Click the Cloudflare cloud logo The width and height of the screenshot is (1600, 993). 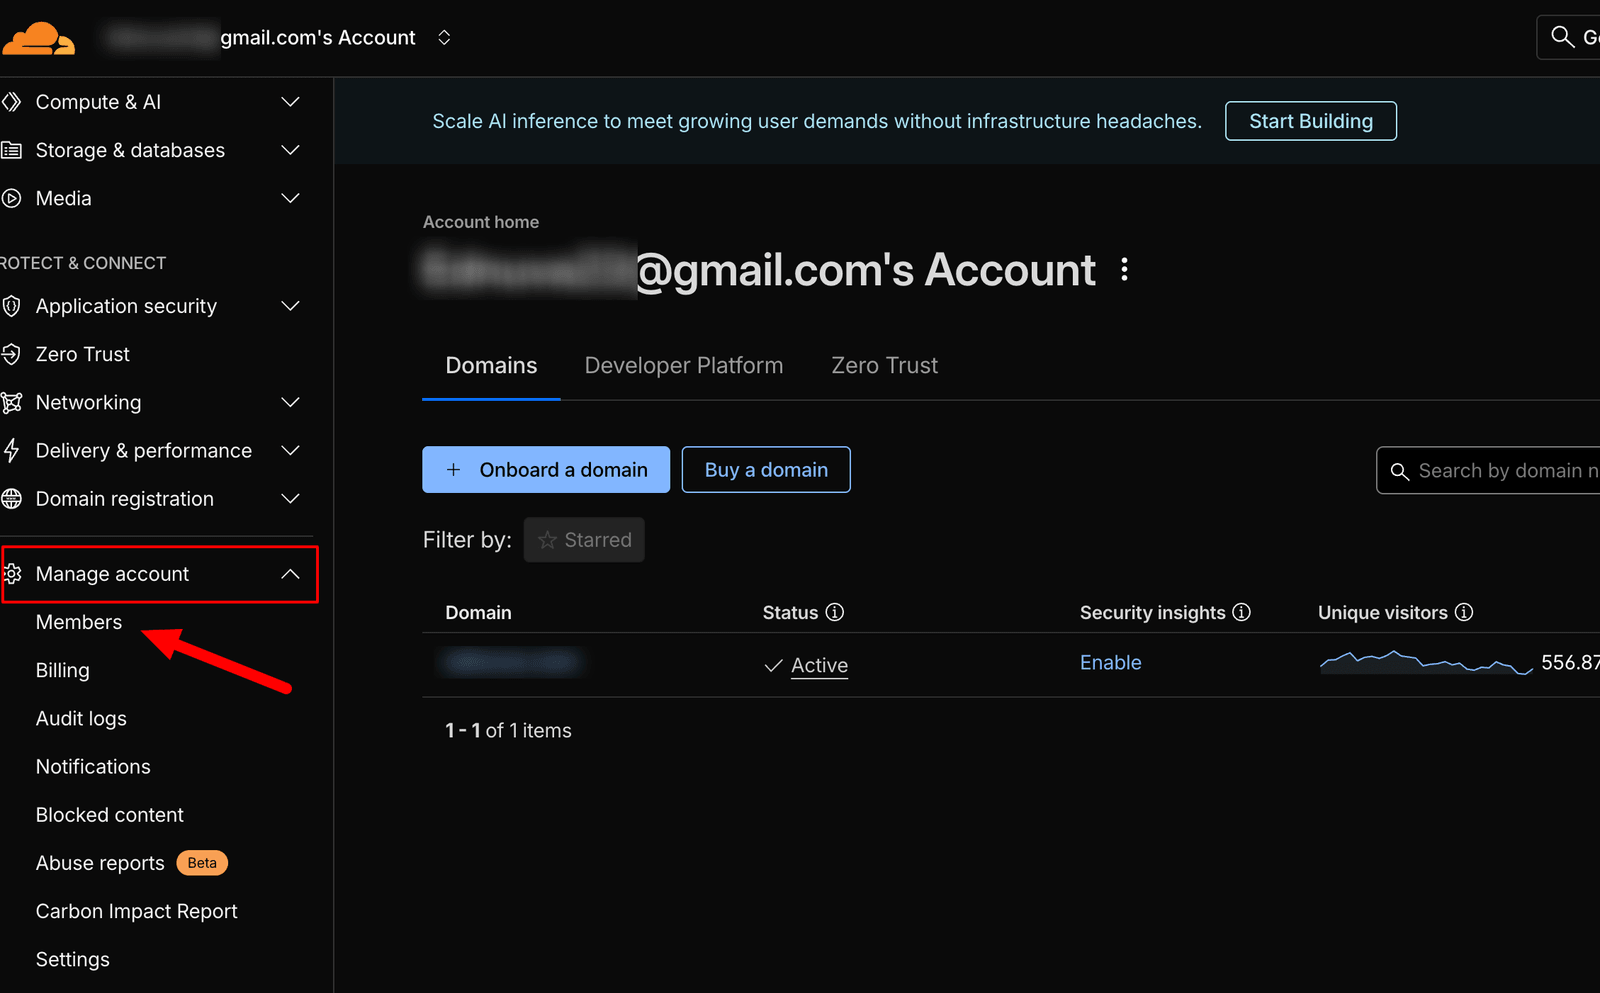coord(38,38)
